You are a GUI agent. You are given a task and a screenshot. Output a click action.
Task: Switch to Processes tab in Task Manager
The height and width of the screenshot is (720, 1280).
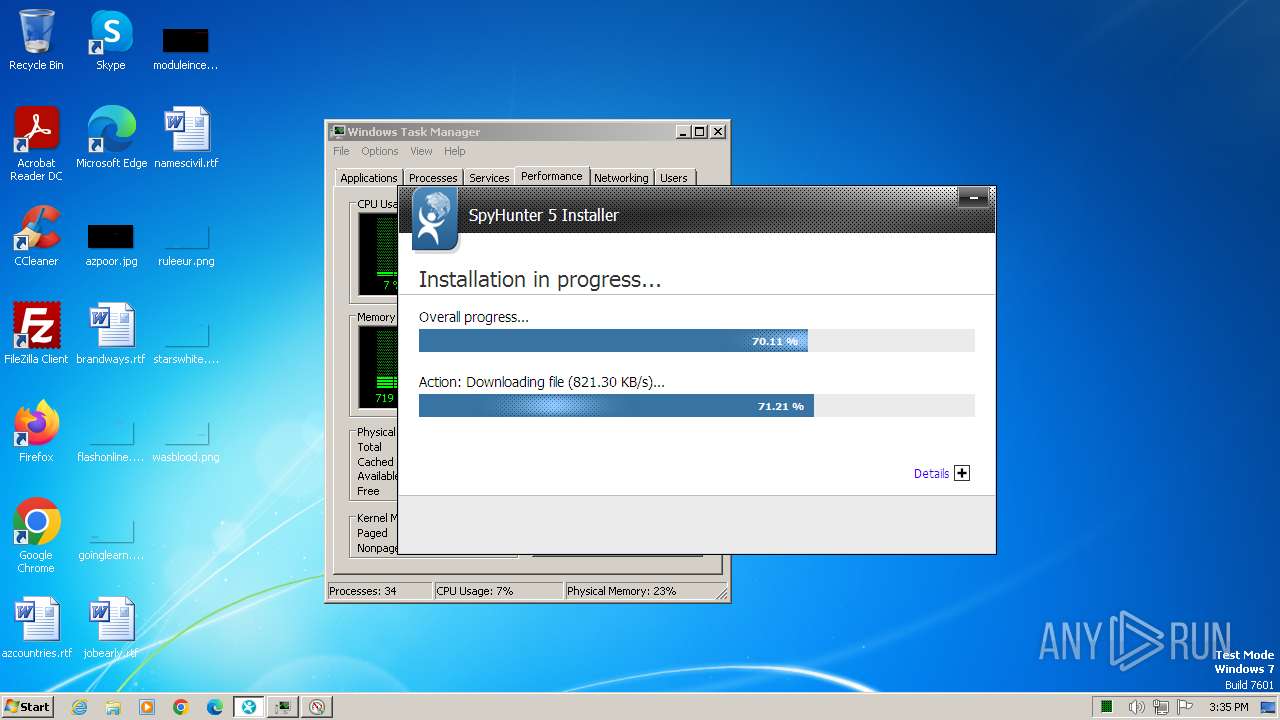coord(433,178)
